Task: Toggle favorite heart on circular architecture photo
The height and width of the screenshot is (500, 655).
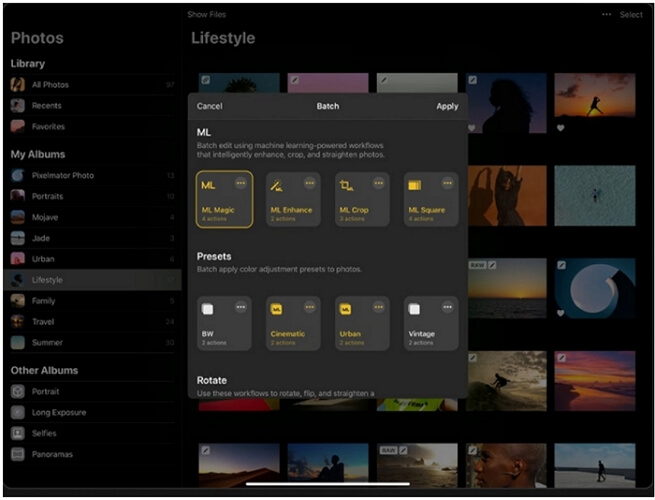Action: point(561,313)
